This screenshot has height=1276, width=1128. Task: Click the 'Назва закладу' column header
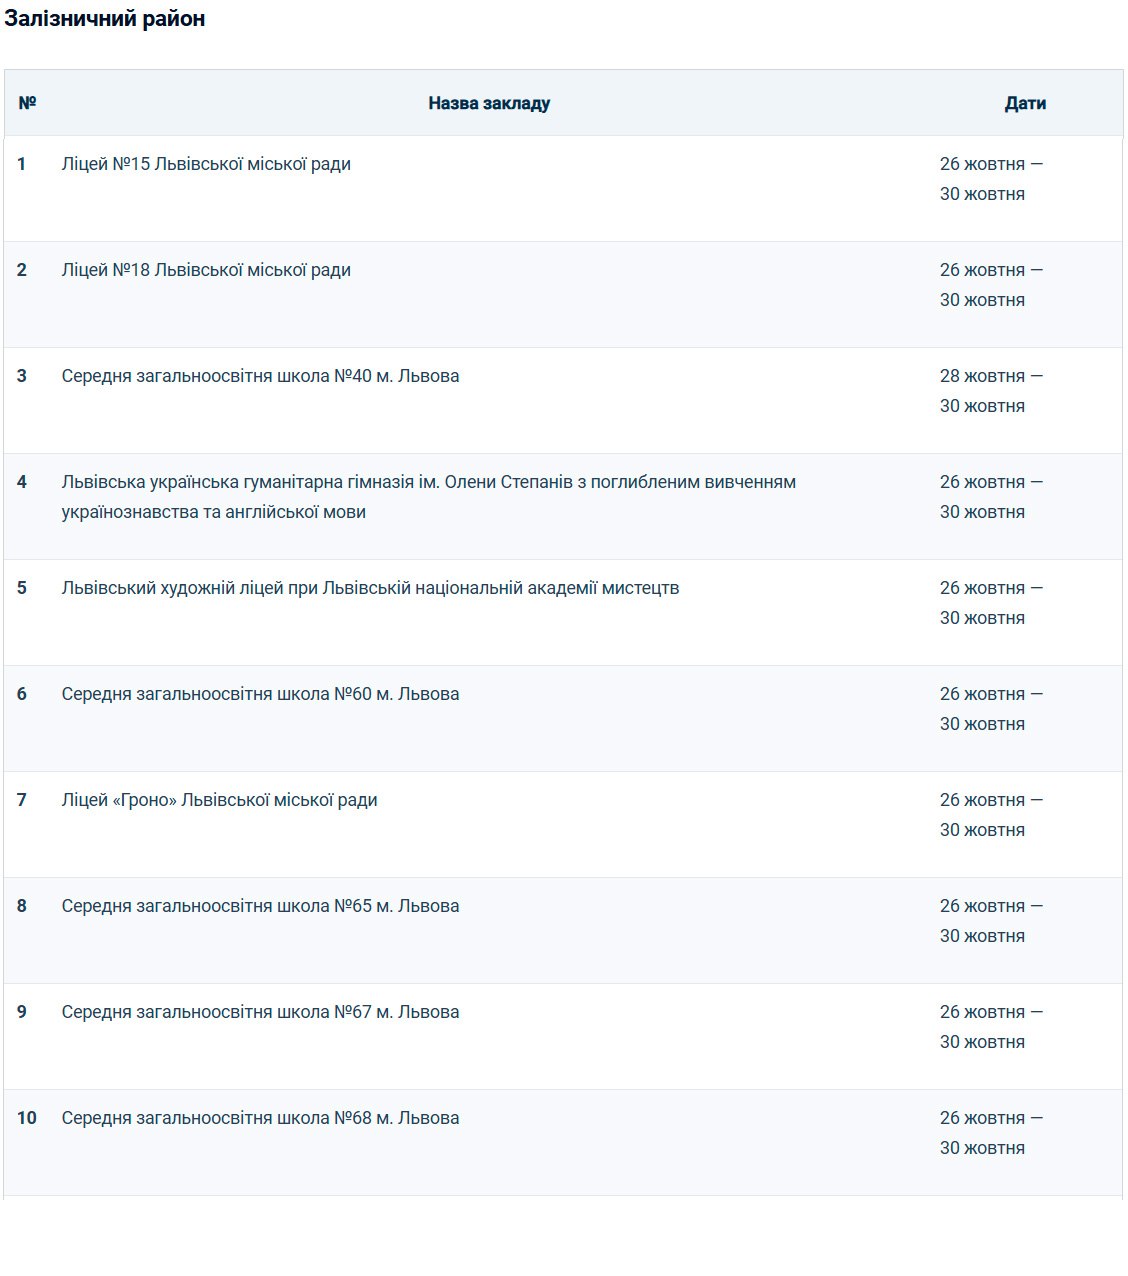click(489, 103)
